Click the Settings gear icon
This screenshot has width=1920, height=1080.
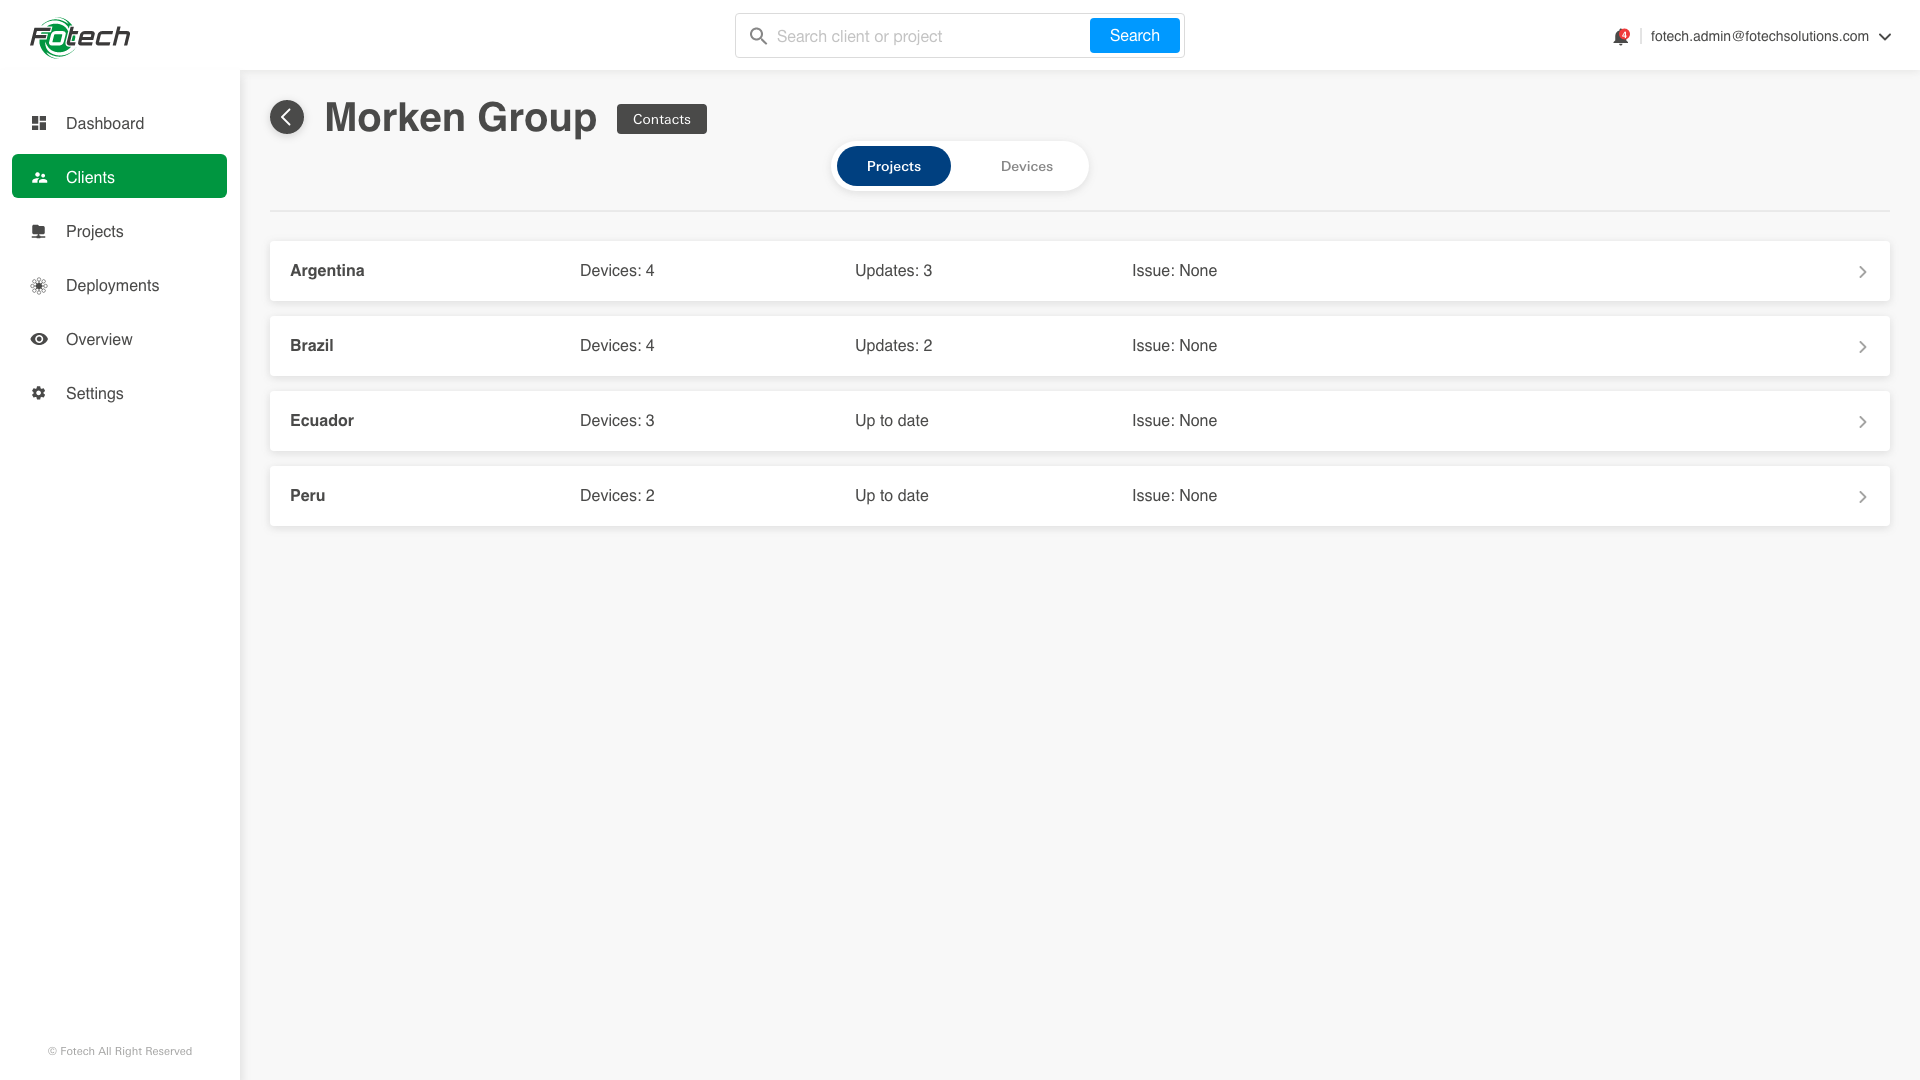pos(39,393)
